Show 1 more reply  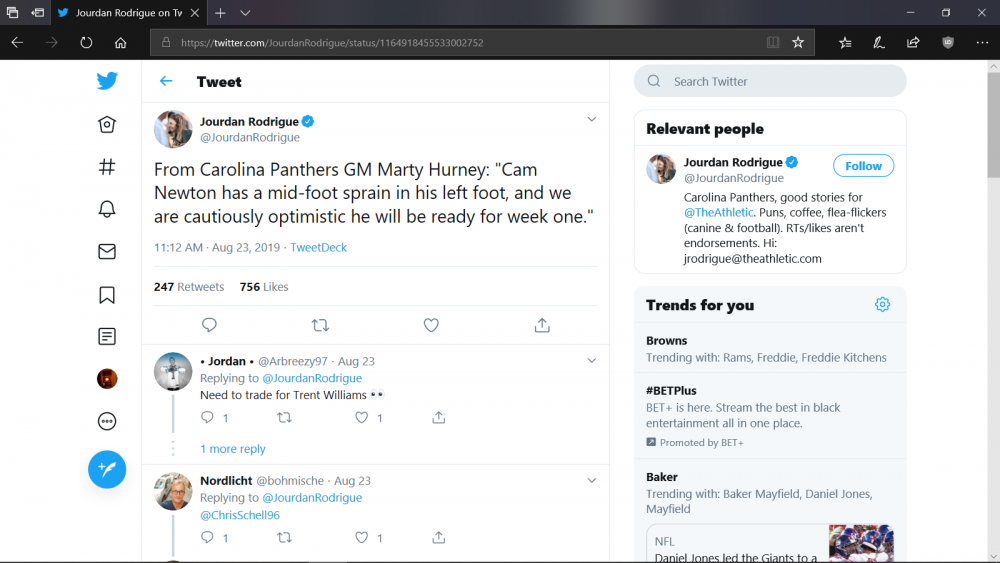pyautogui.click(x=233, y=449)
